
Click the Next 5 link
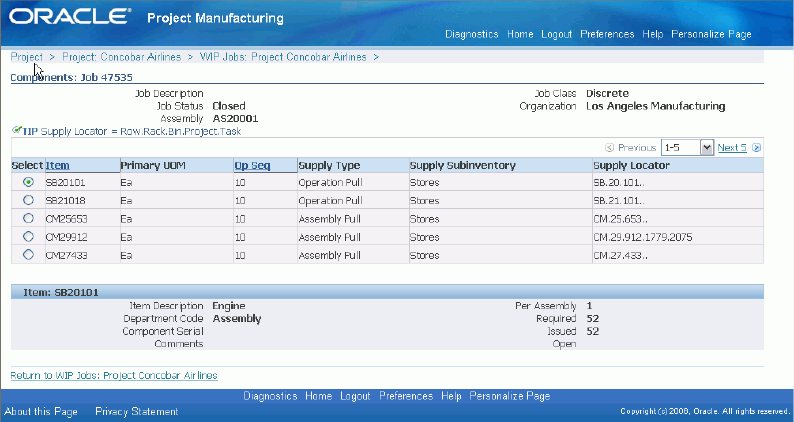point(732,147)
